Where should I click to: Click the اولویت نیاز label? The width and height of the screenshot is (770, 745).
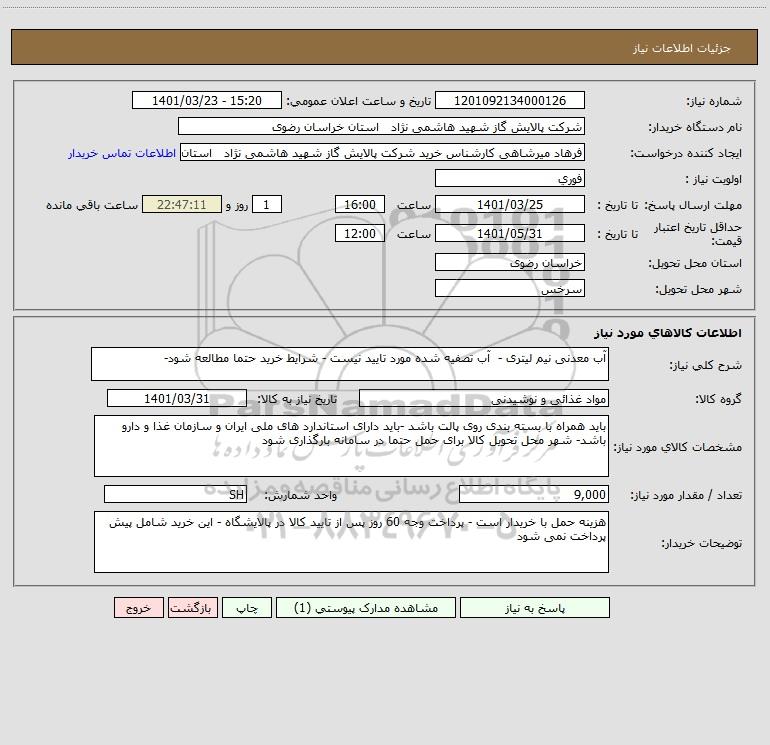click(714, 179)
